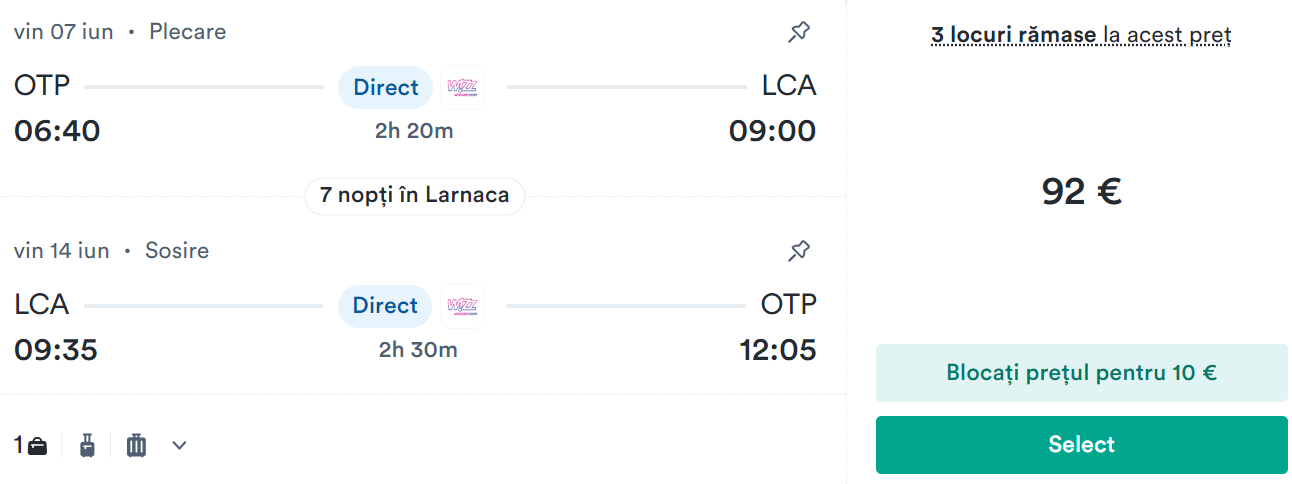Click the Direct badge on the return flight
1292x484 pixels.
tap(386, 305)
